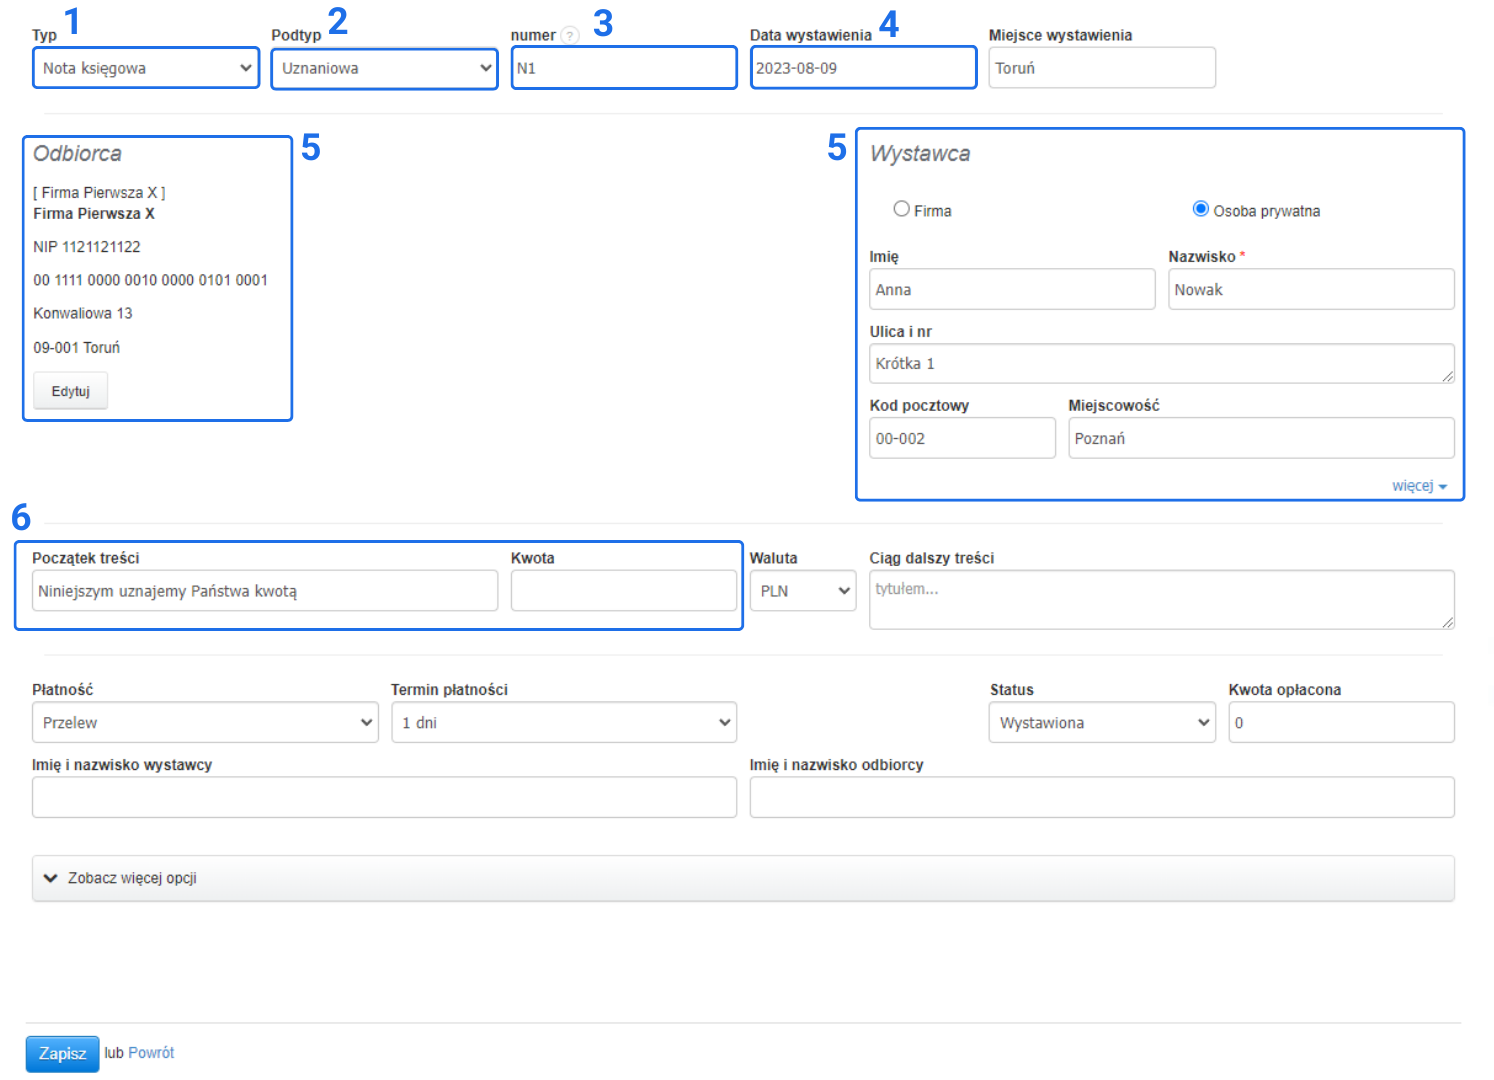Open the Termin płatności dropdown
1494x1080 pixels.
coord(564,723)
